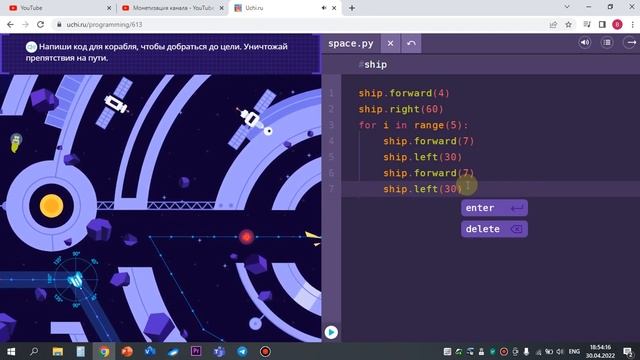
Task: Open Microsoft Teams from the taskbar
Action: 219,351
